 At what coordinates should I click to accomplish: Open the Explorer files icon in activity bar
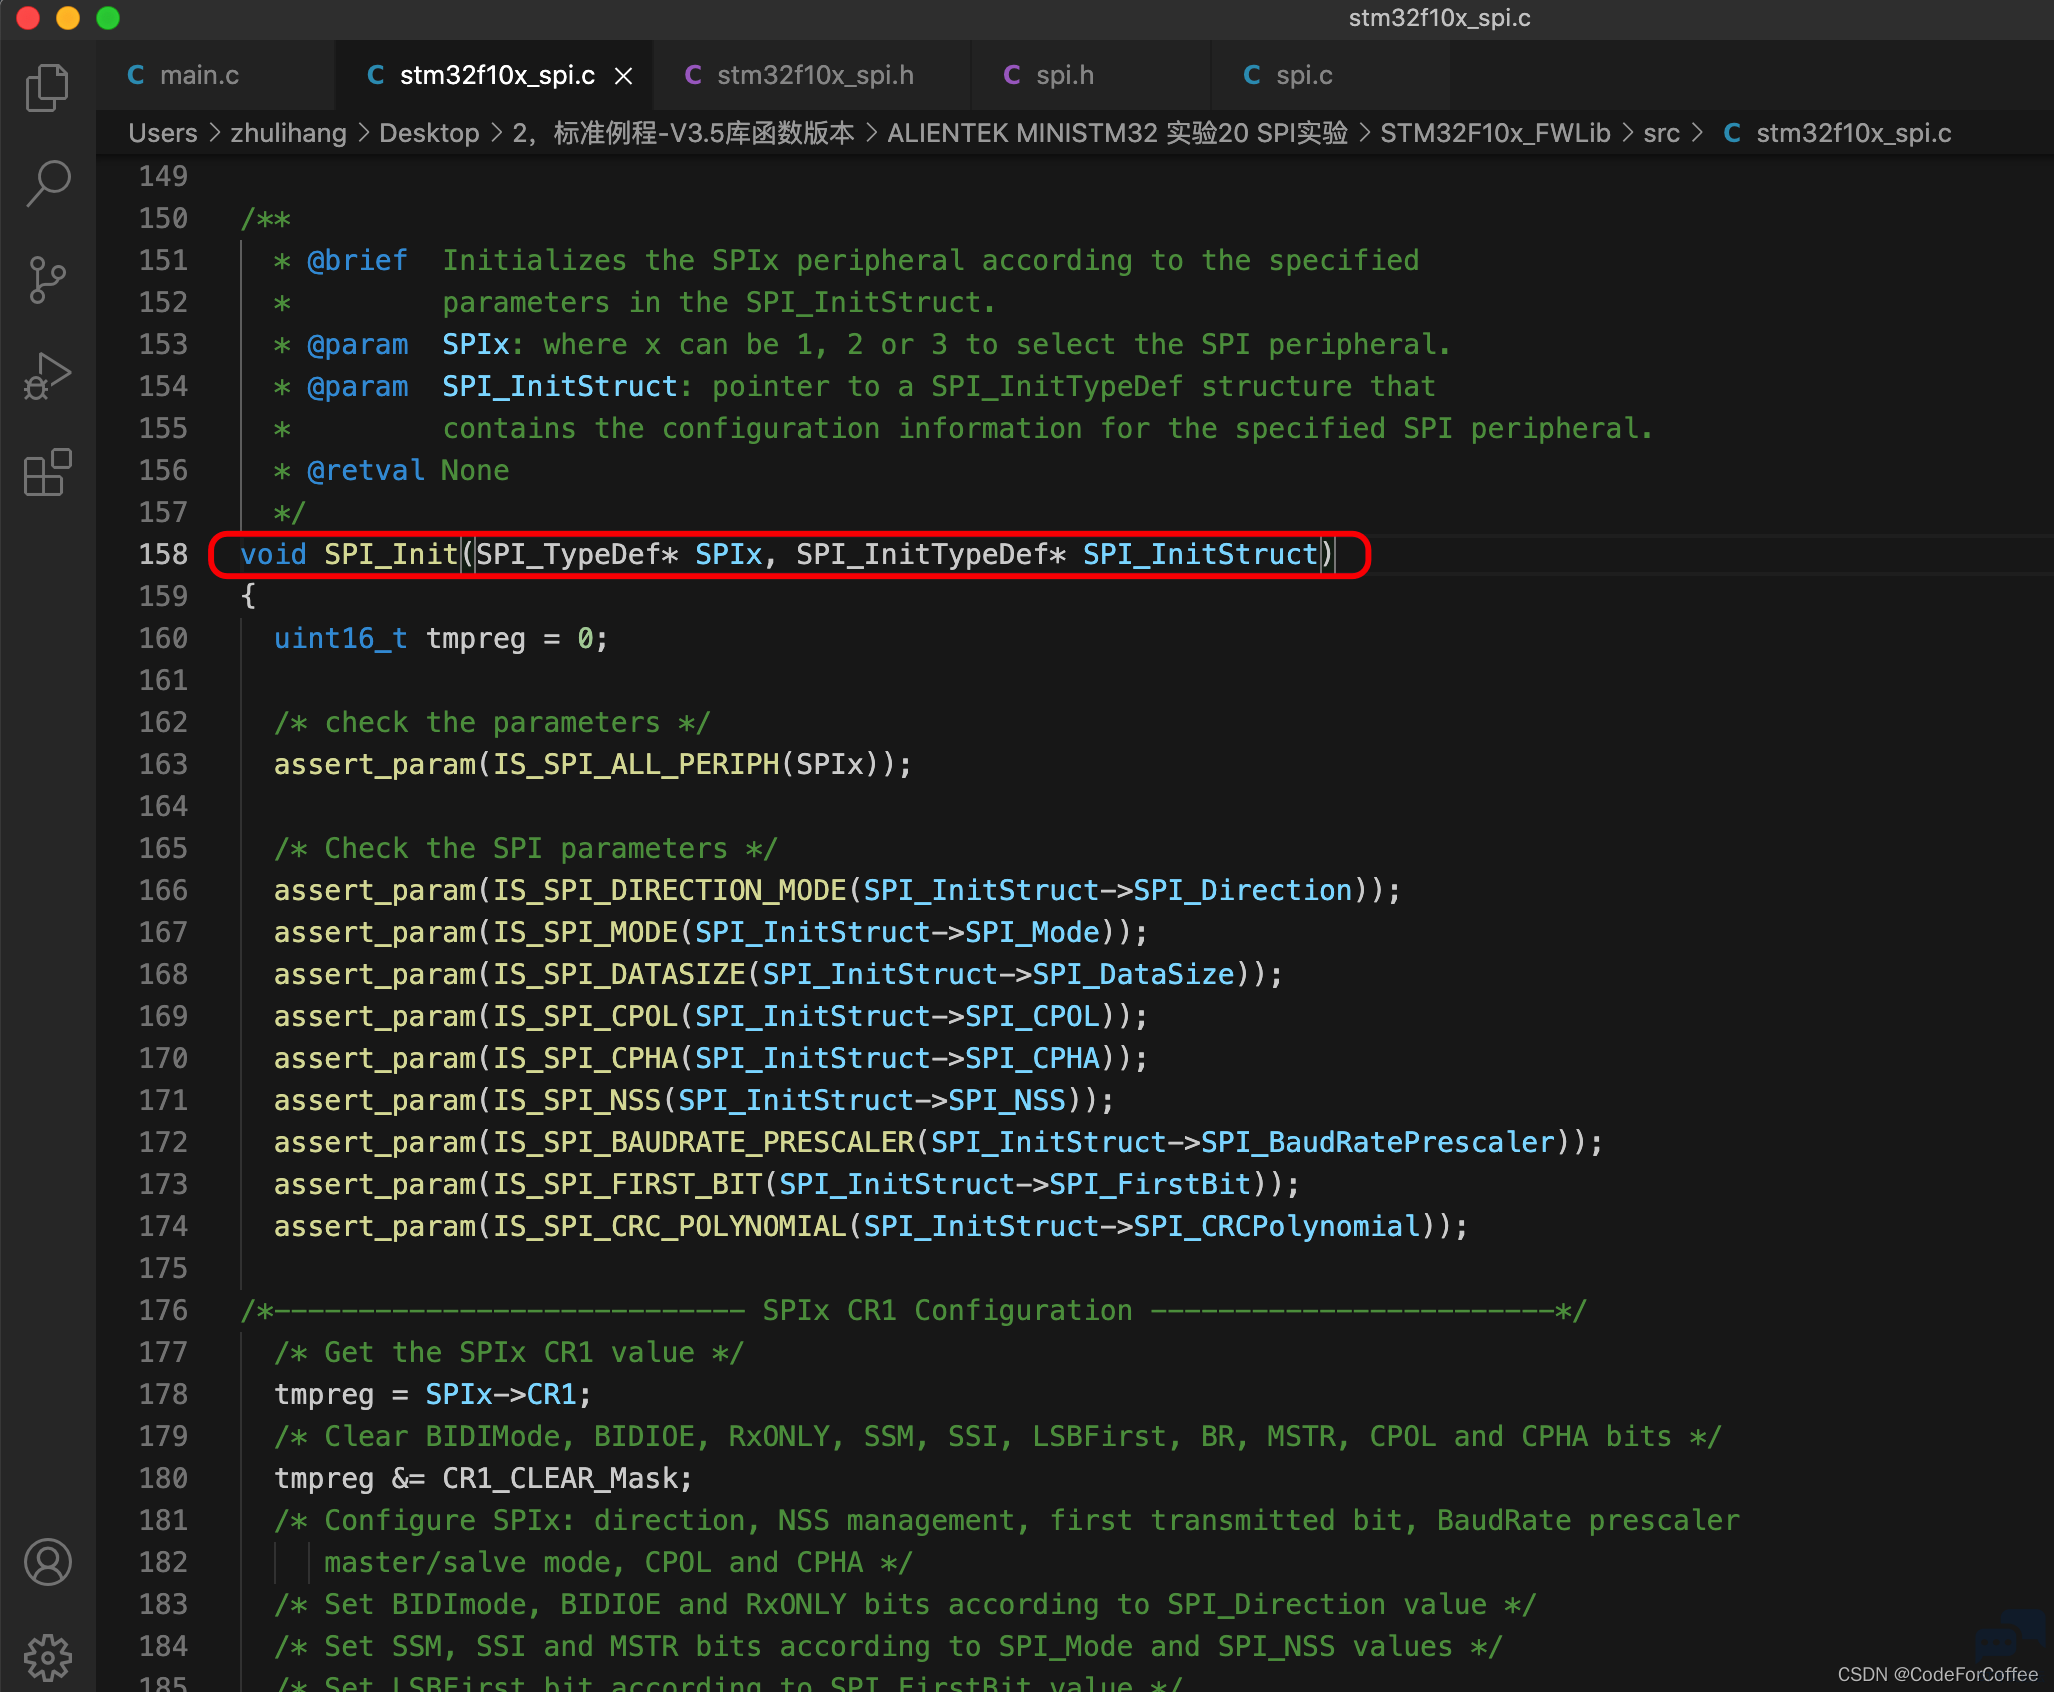[47, 88]
